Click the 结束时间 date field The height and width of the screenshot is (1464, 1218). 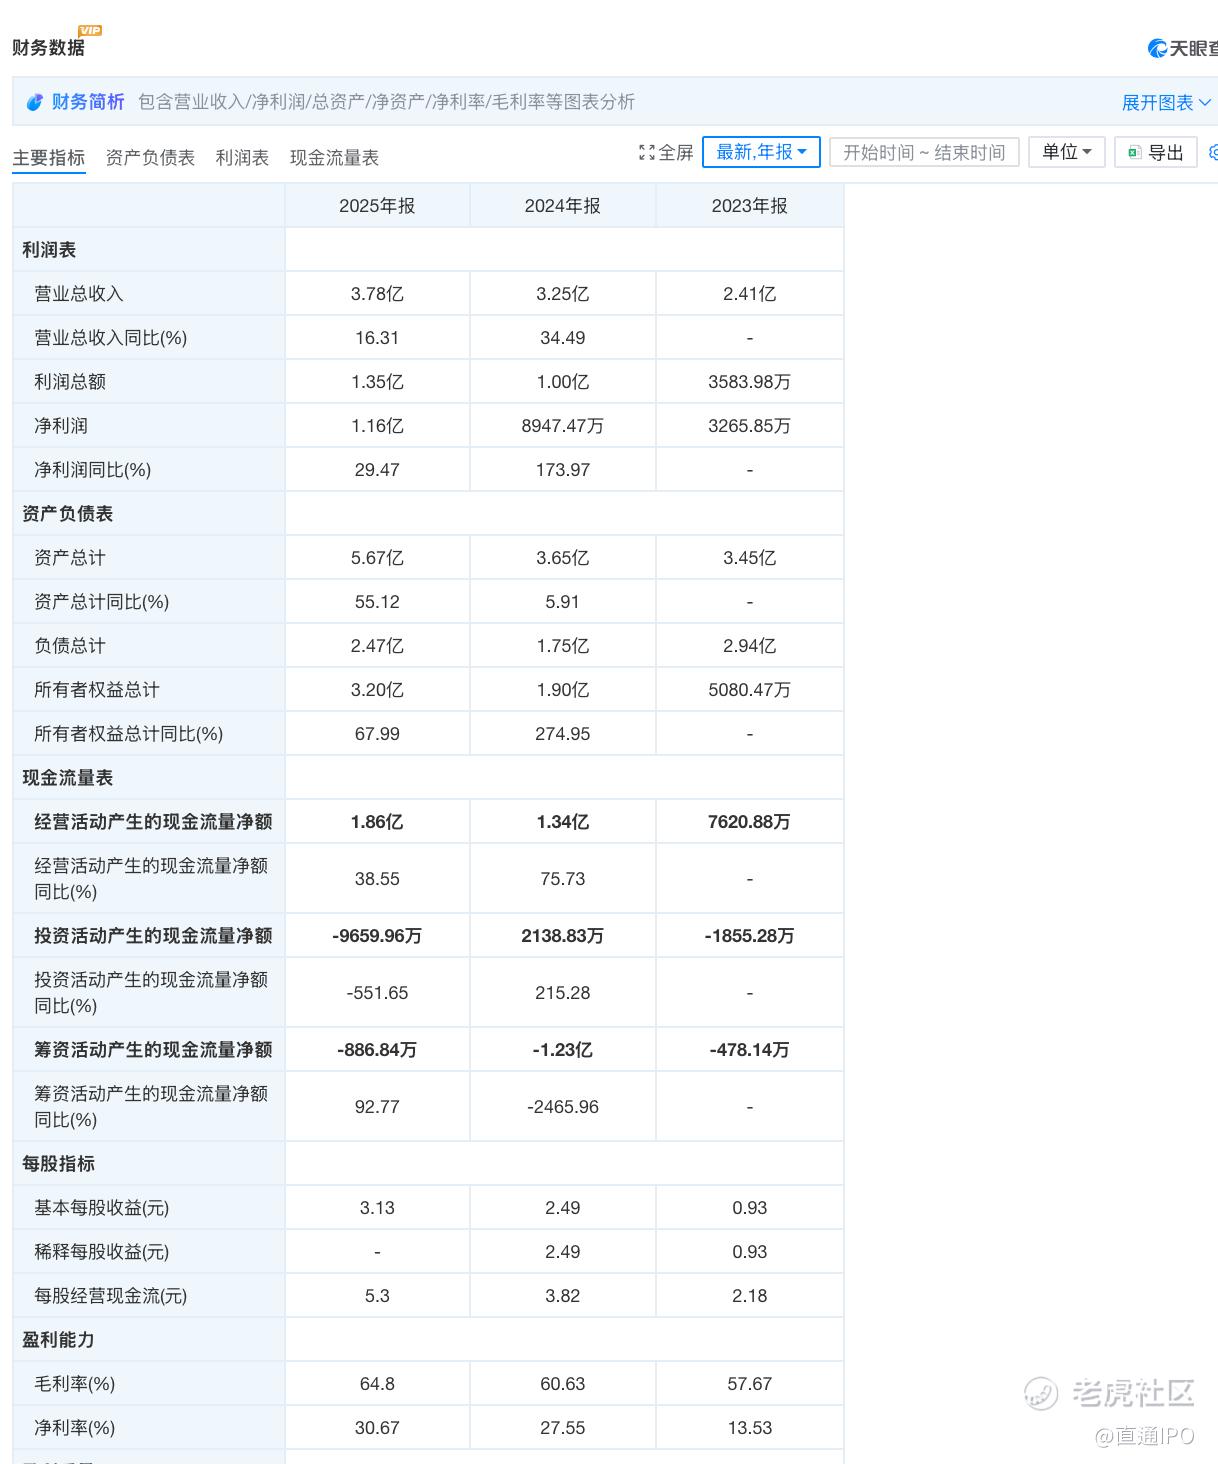tap(970, 152)
